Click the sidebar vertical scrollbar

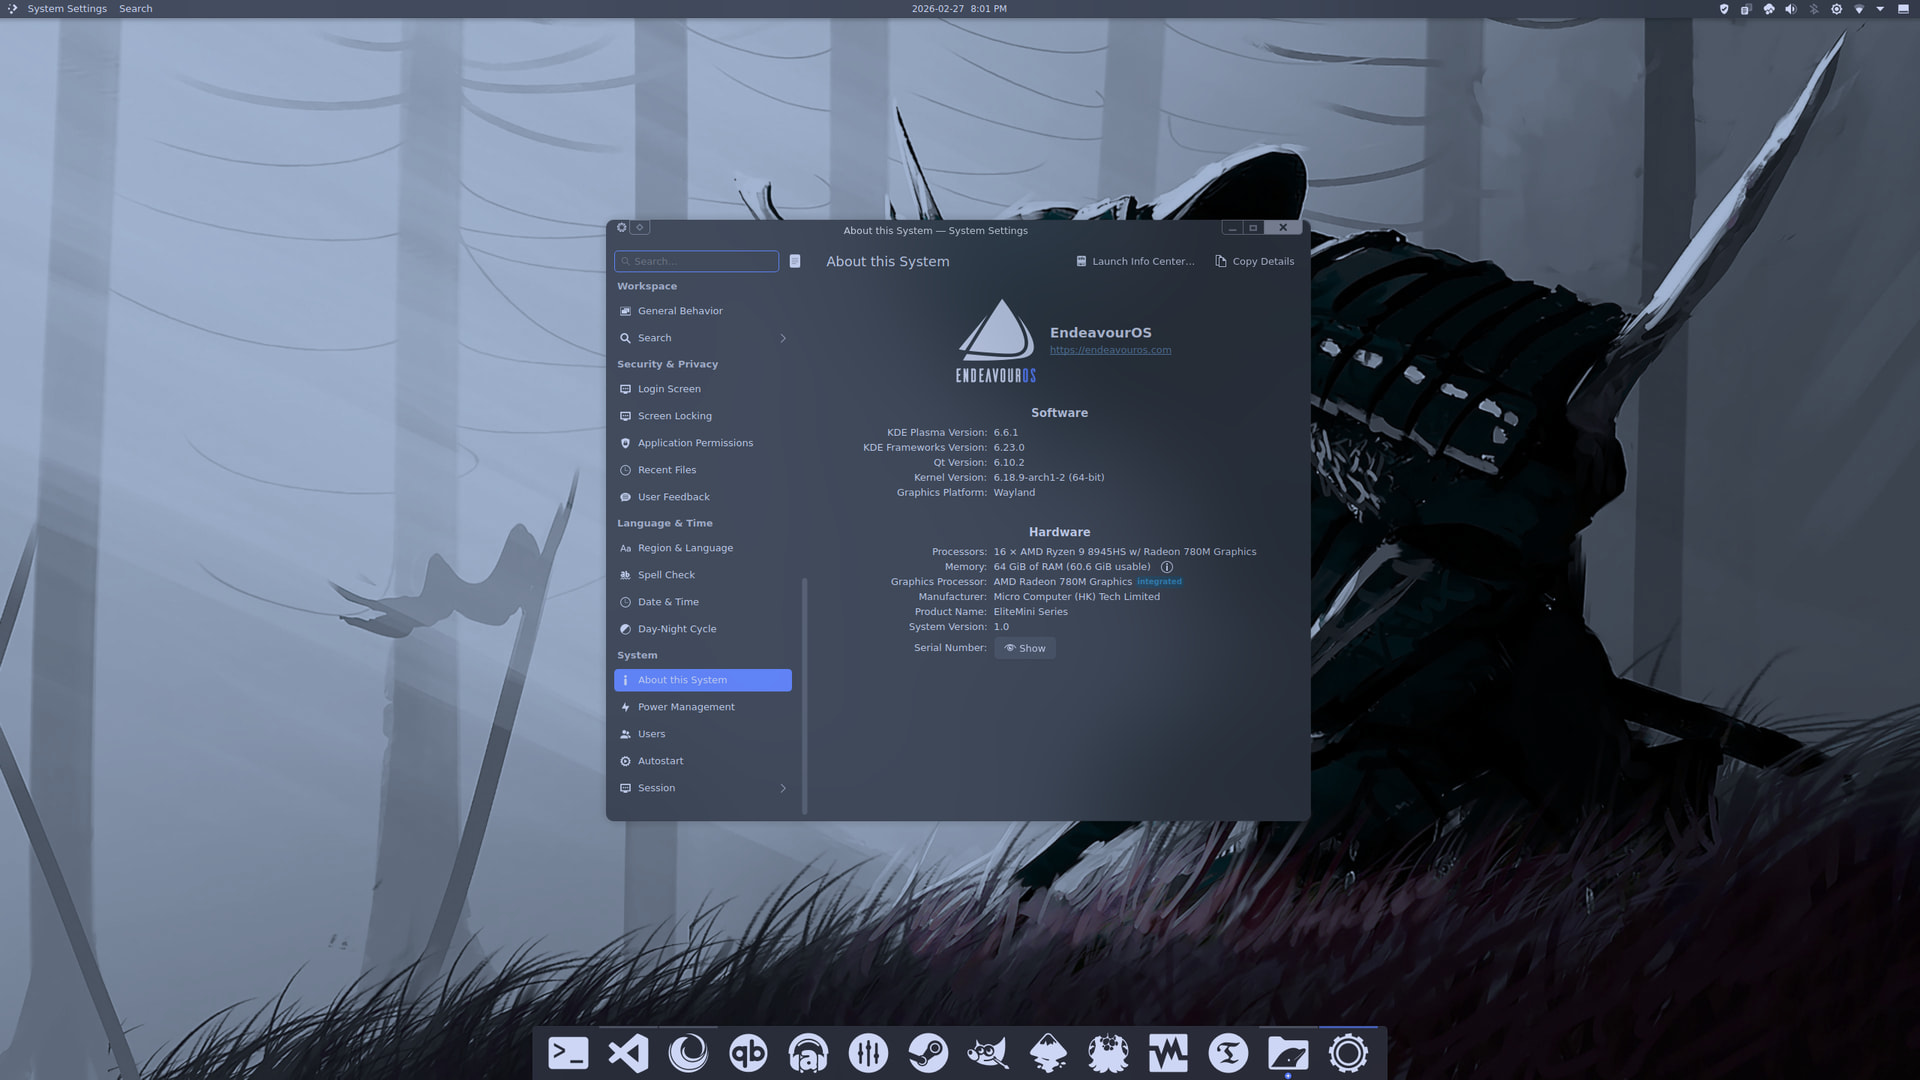(805, 695)
